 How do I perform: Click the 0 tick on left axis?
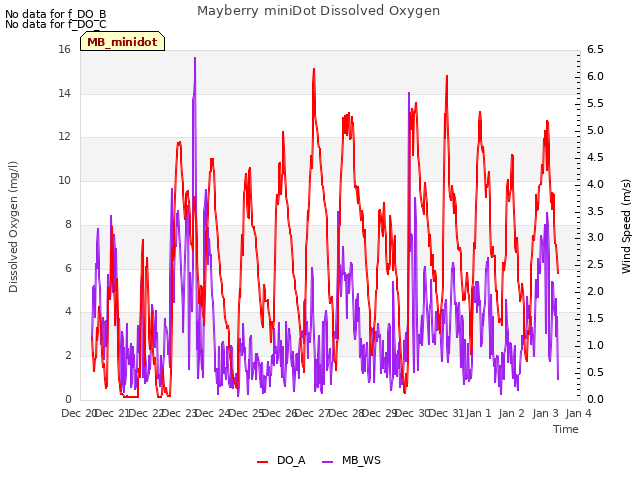[68, 399]
